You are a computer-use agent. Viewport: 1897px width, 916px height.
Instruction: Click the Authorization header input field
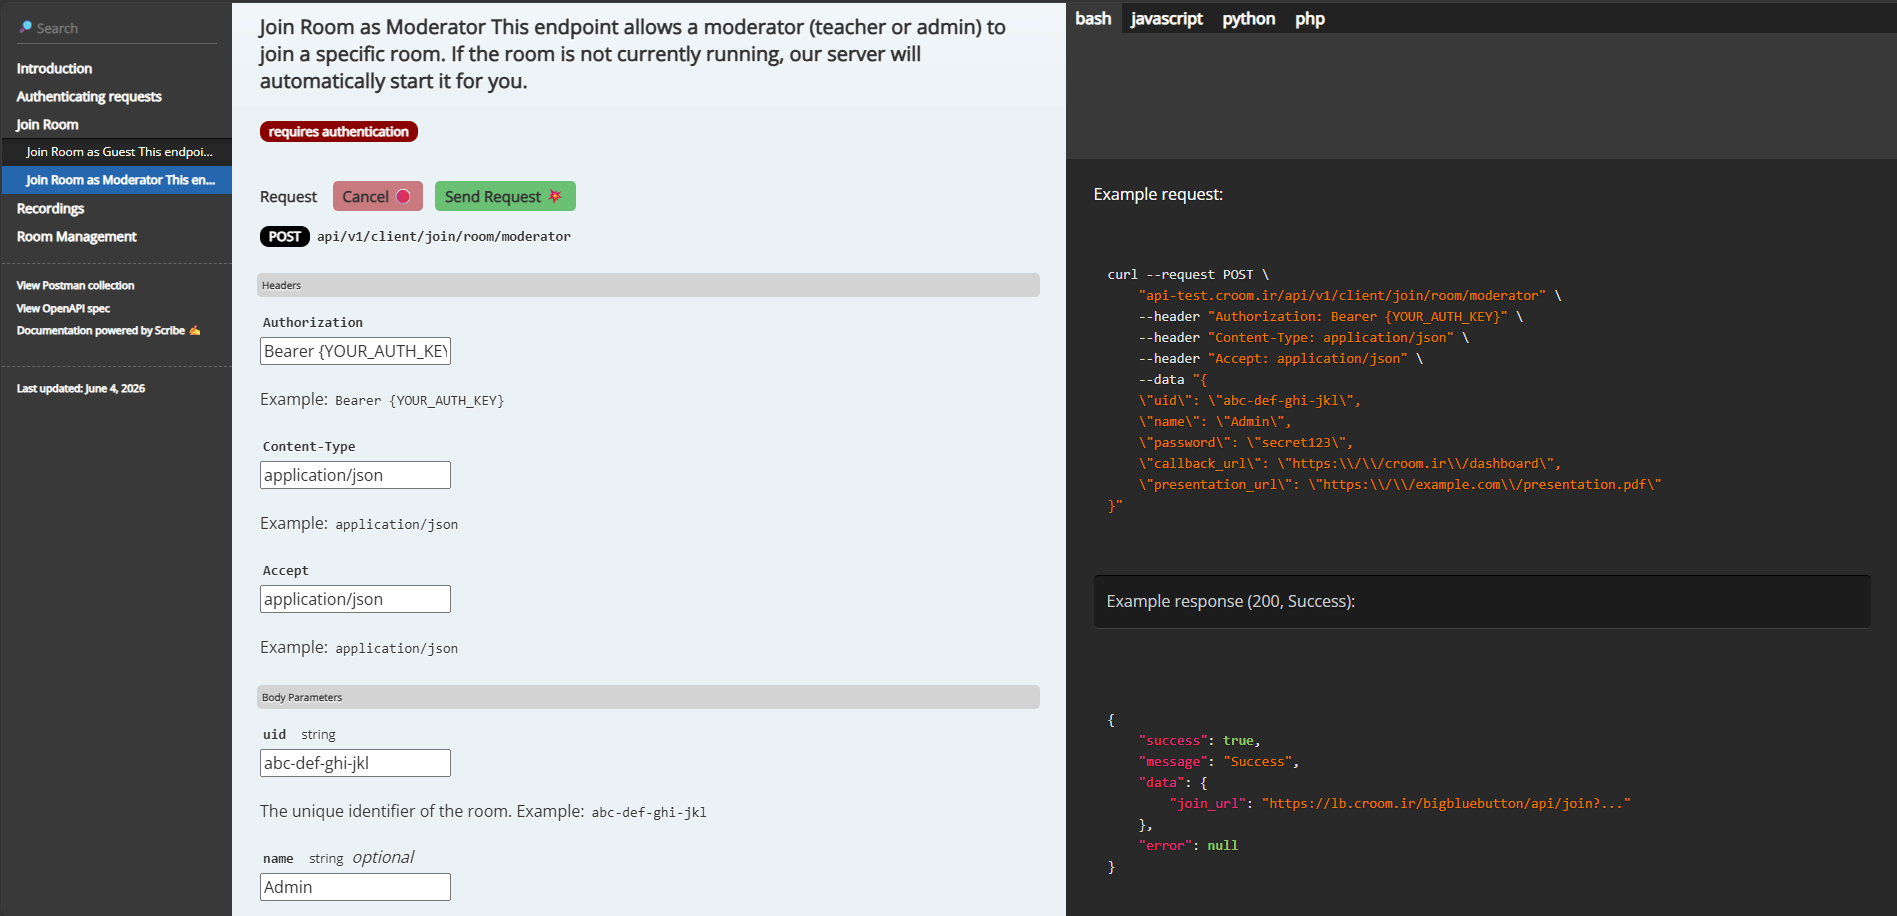[x=355, y=351]
